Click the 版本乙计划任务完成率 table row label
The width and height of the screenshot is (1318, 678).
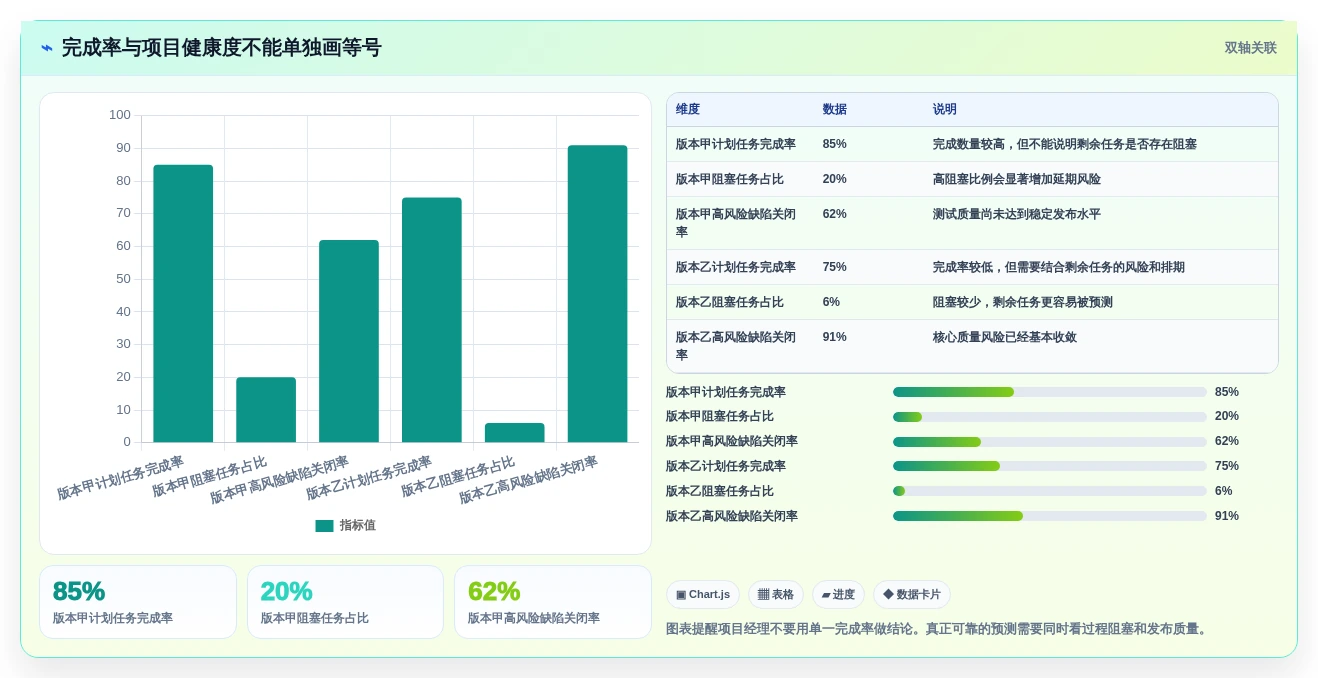736,267
